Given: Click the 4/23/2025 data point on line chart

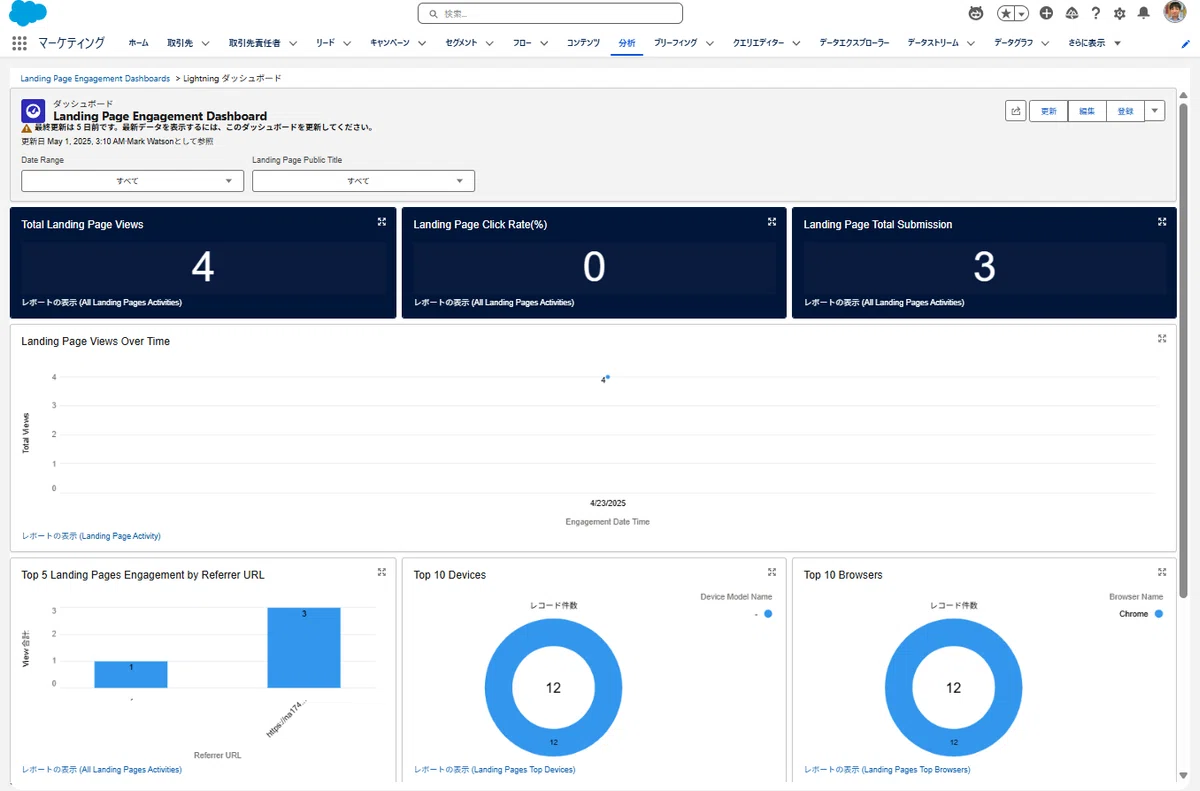Looking at the screenshot, I should (608, 377).
